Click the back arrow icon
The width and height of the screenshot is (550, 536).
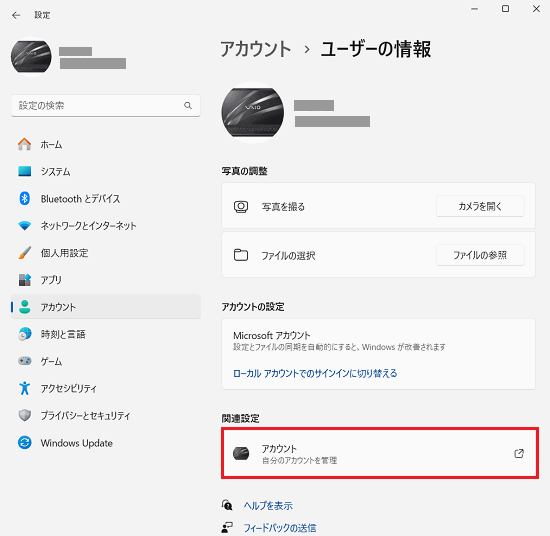(16, 15)
